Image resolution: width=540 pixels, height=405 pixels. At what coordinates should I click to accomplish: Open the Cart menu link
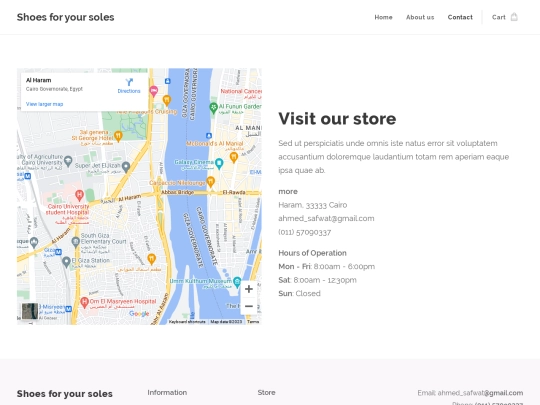pos(498,17)
